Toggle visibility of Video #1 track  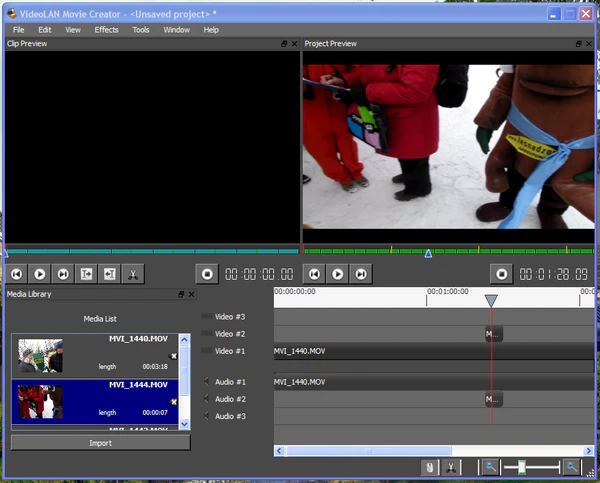(x=207, y=351)
